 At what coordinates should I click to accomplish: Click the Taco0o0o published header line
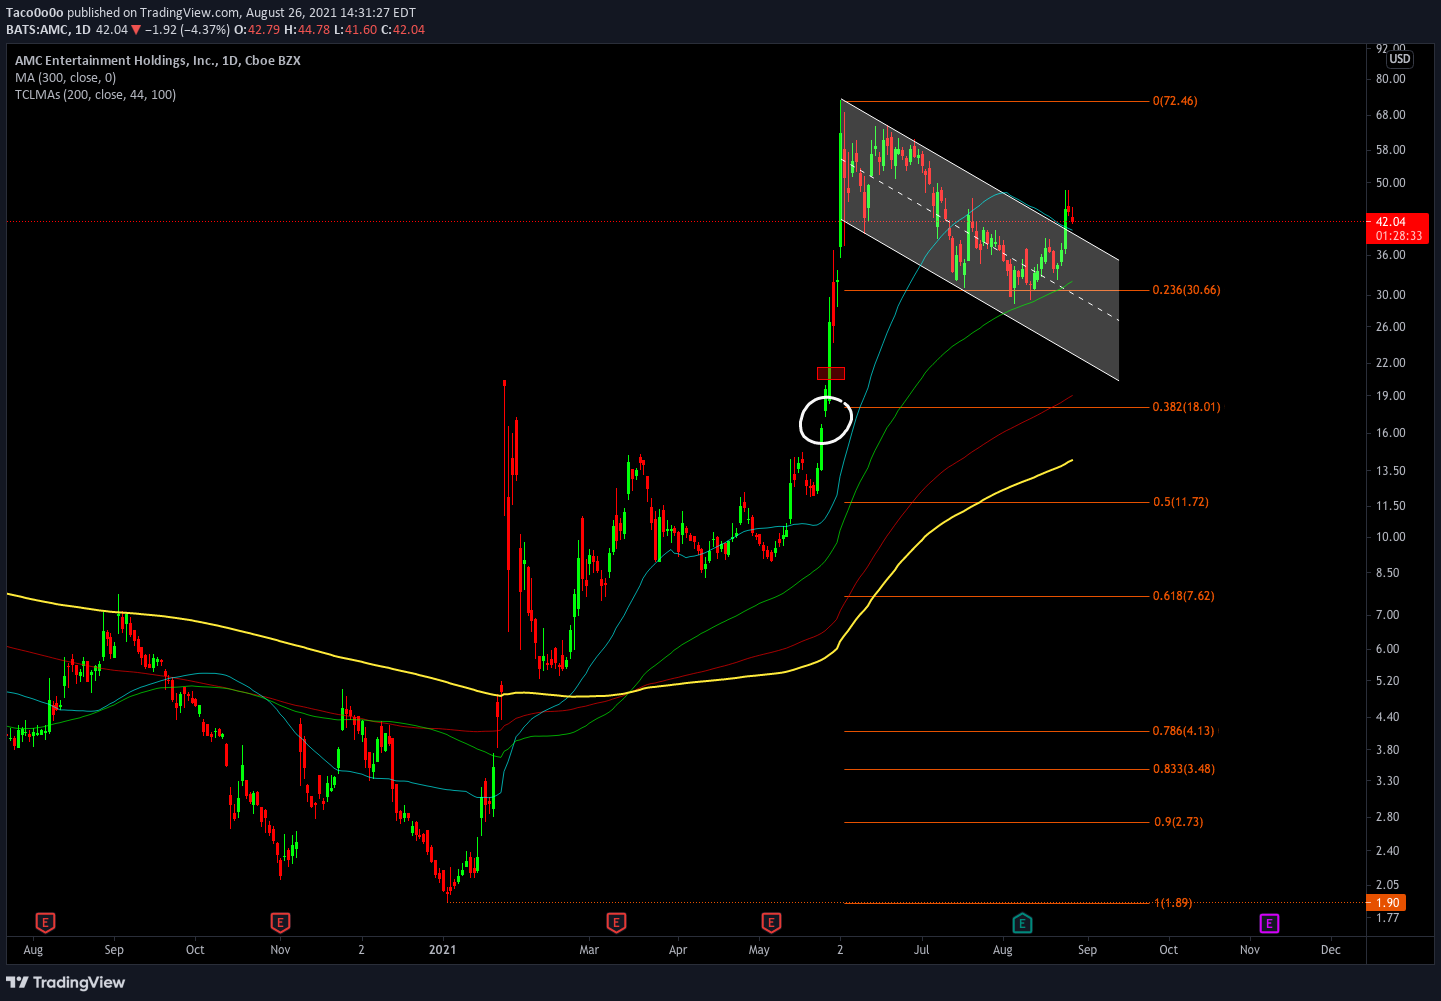(211, 13)
